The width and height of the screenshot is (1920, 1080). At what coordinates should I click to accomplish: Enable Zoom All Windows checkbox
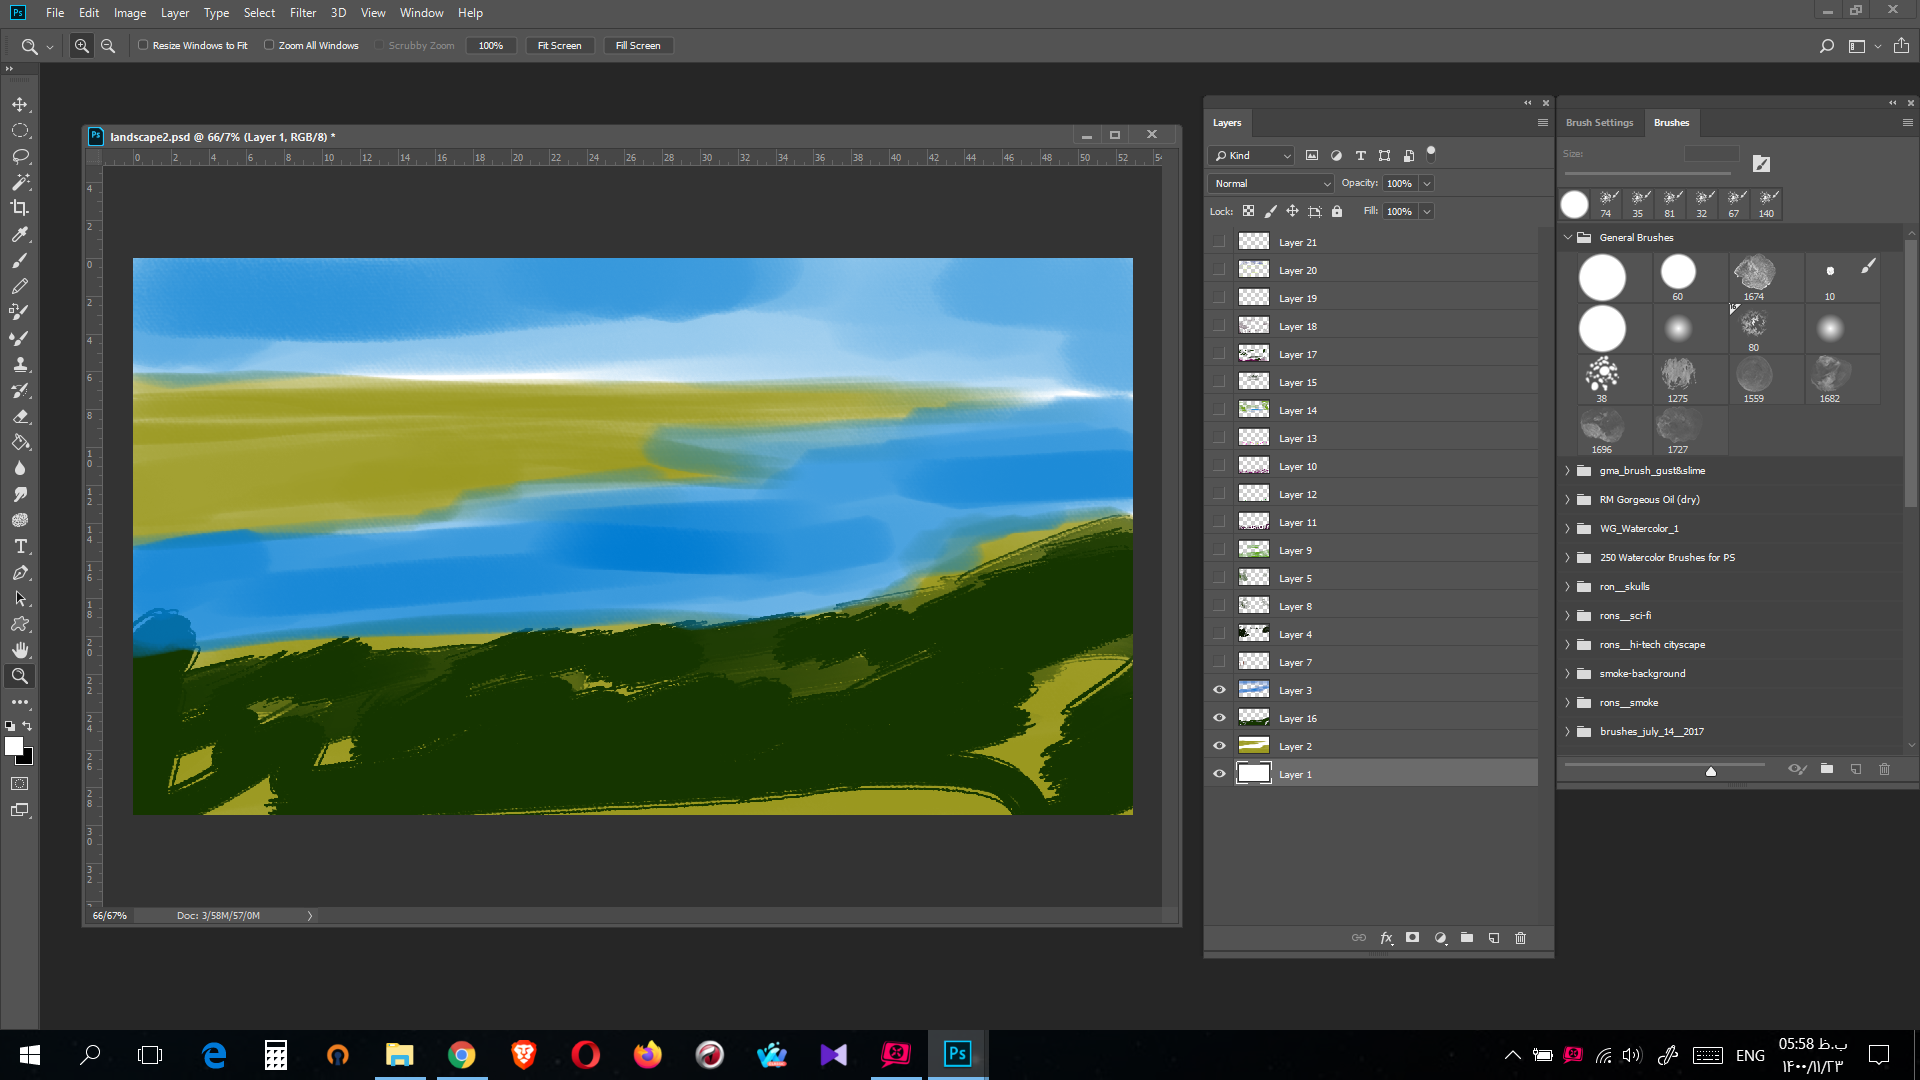[x=269, y=45]
